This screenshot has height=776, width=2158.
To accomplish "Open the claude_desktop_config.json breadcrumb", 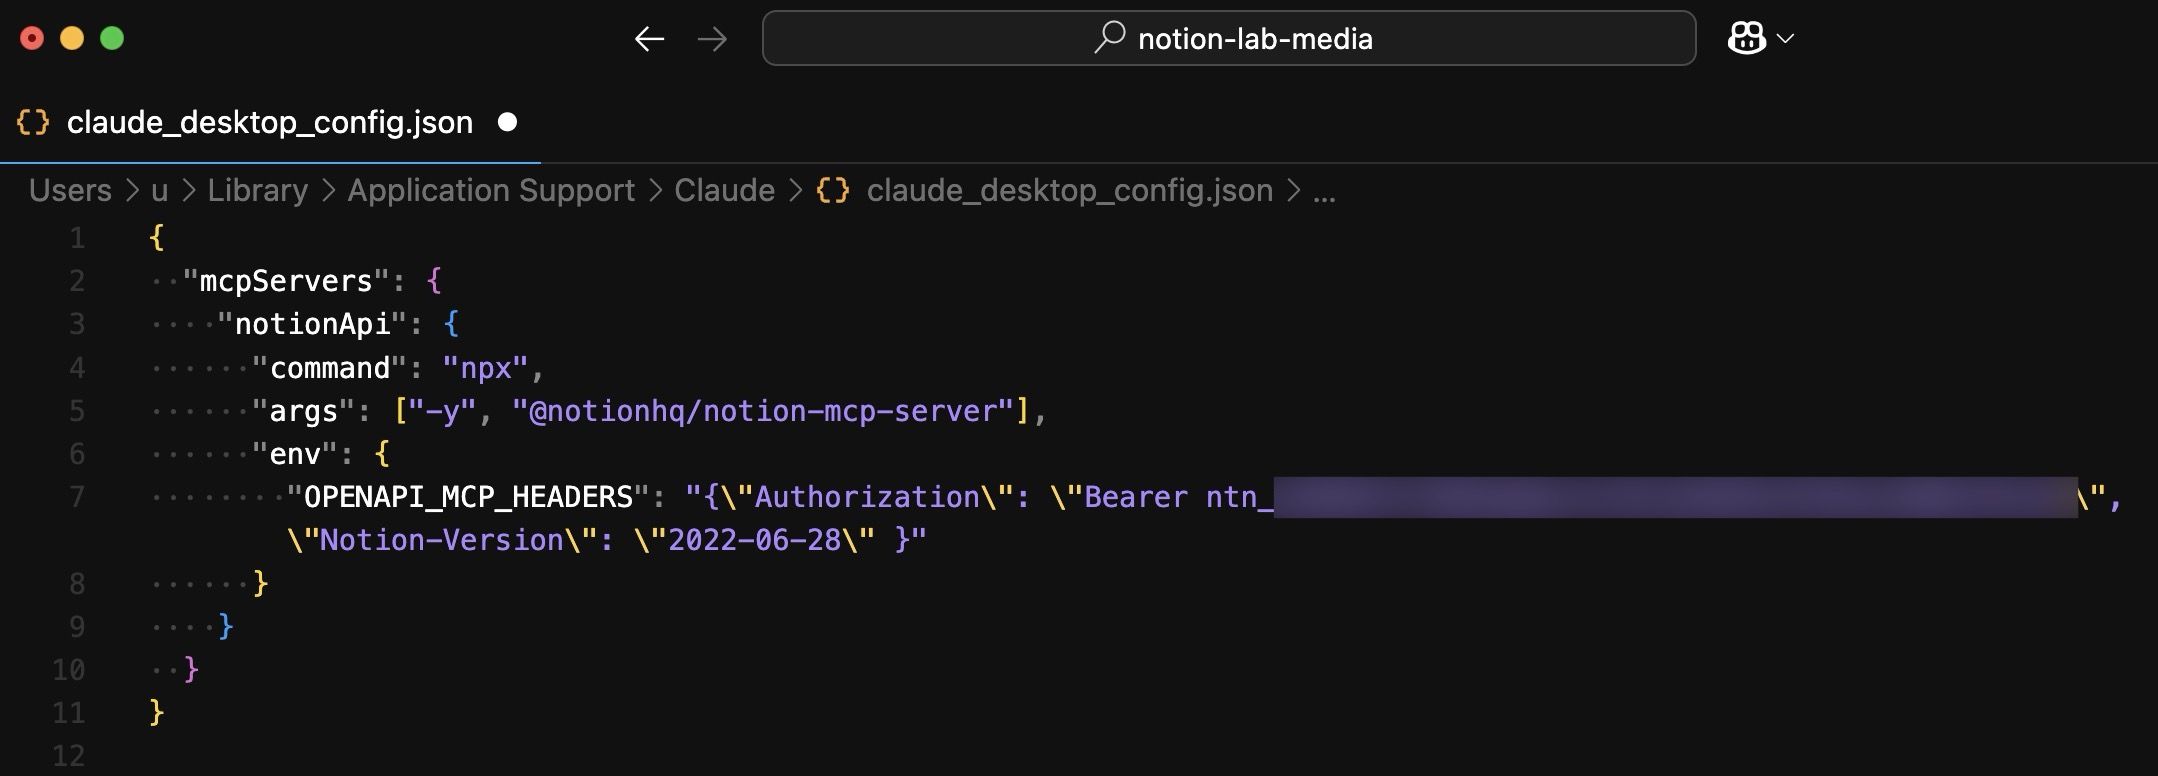I will 1045,190.
